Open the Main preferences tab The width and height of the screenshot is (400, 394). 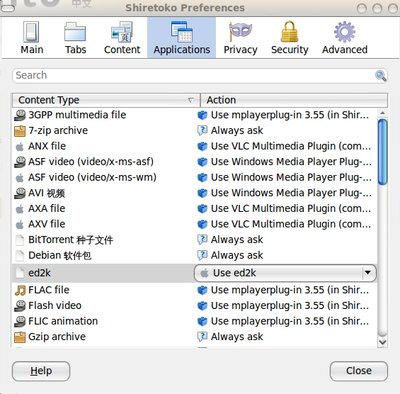[x=32, y=38]
